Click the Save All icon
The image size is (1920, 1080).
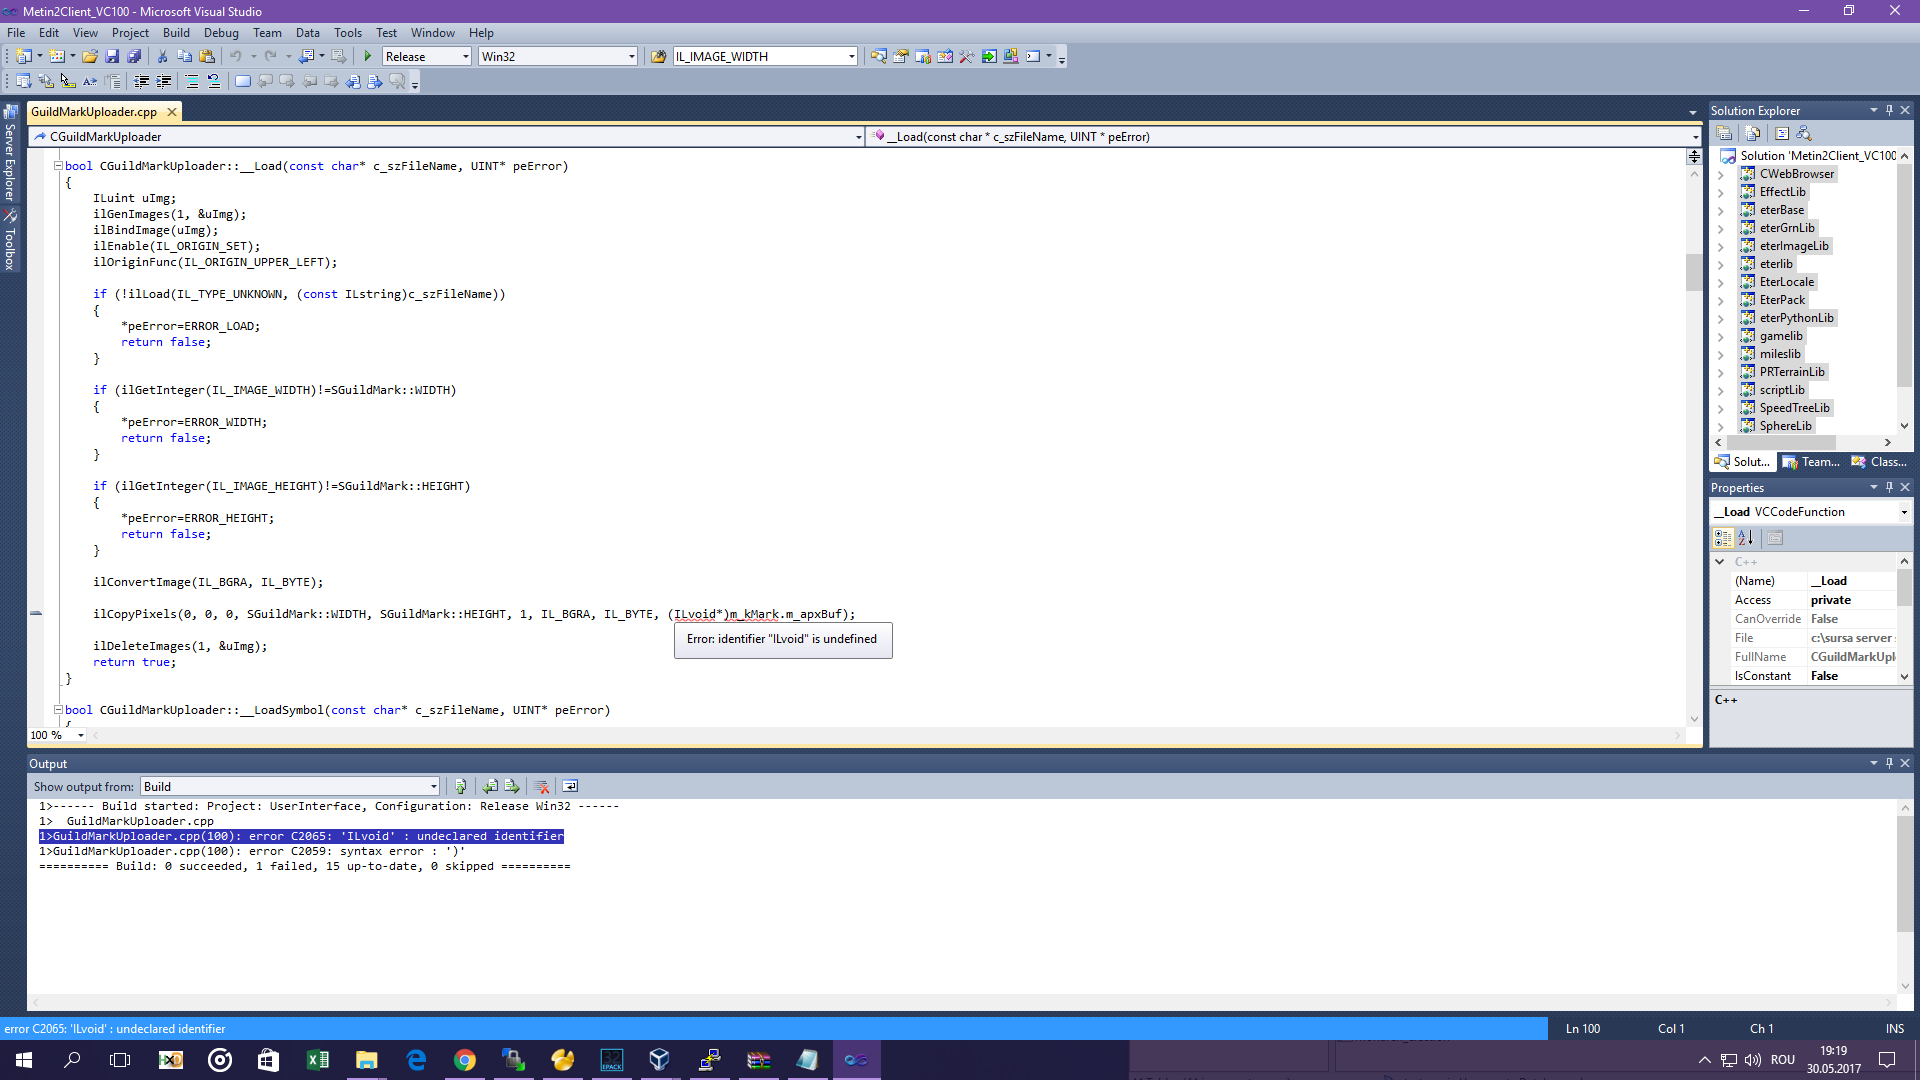click(134, 57)
